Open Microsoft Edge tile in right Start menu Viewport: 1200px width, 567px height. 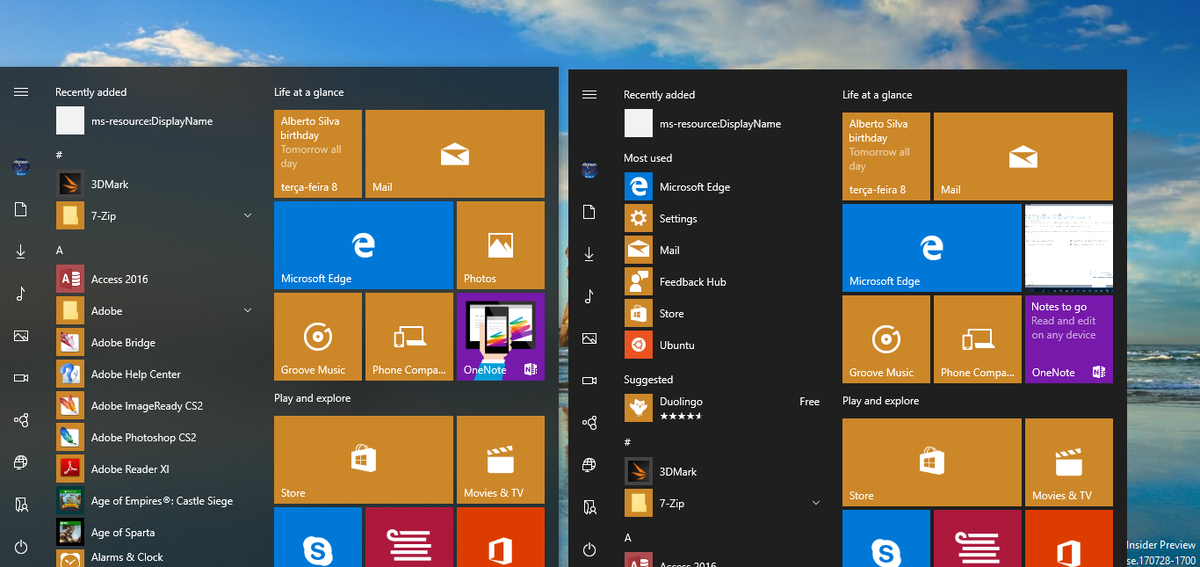coord(931,248)
